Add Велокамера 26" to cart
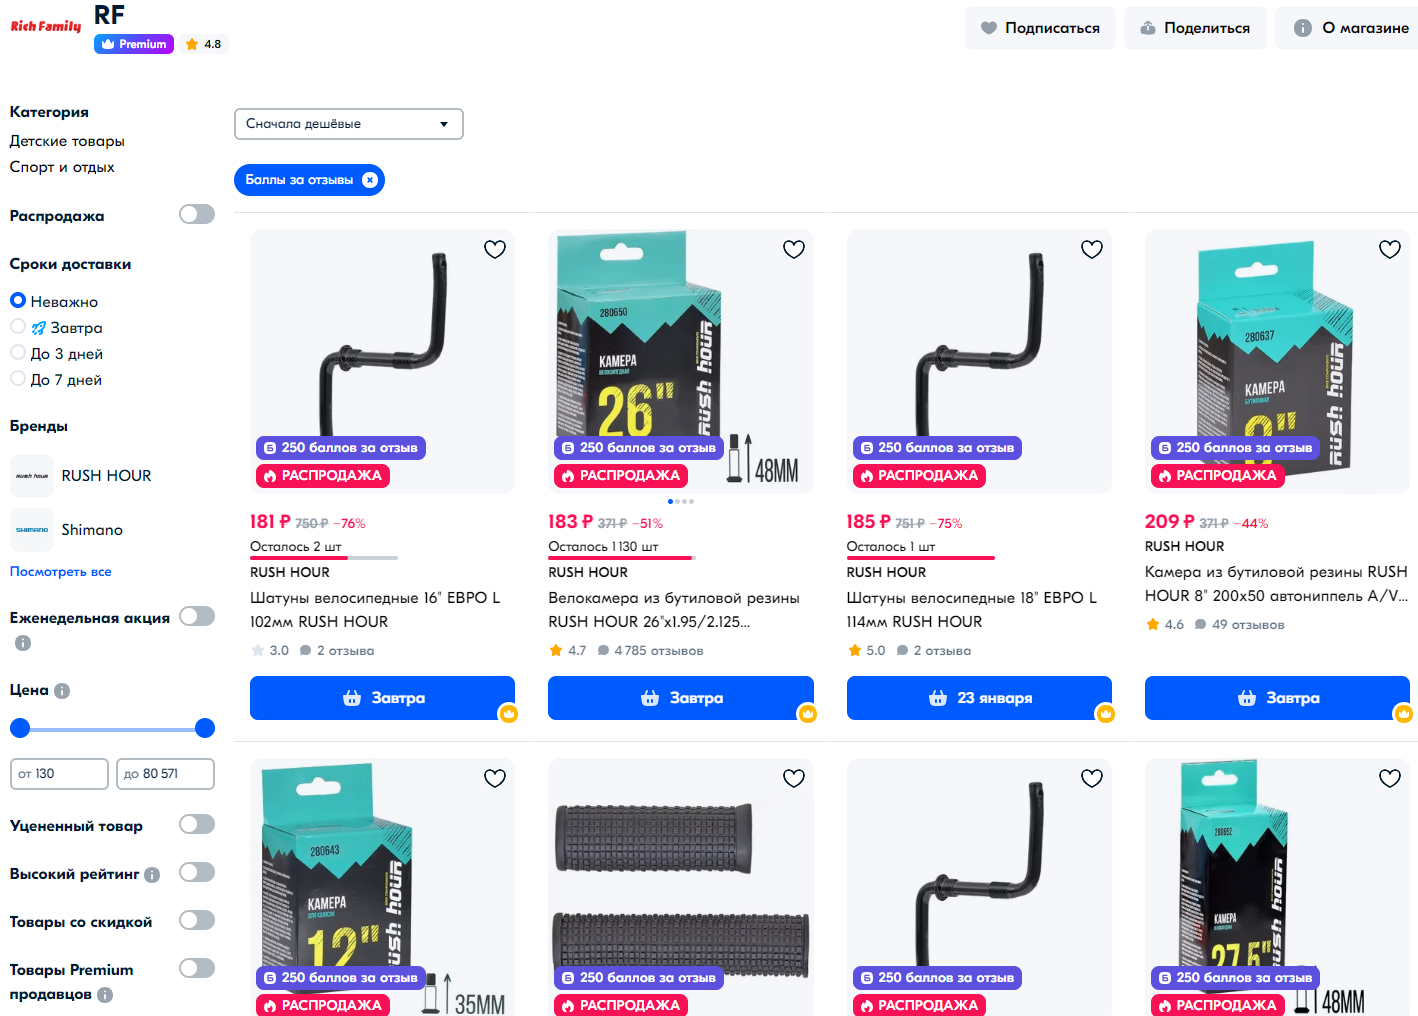 pyautogui.click(x=681, y=698)
